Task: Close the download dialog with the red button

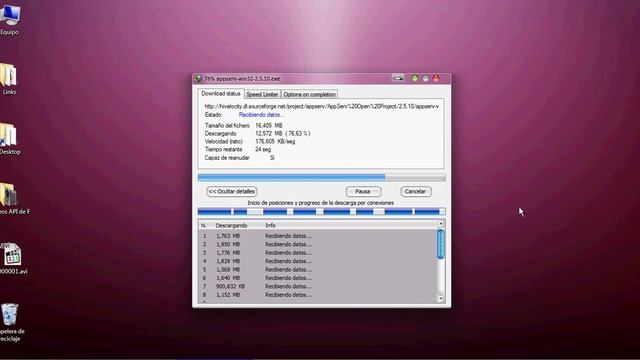Action: 436,78
